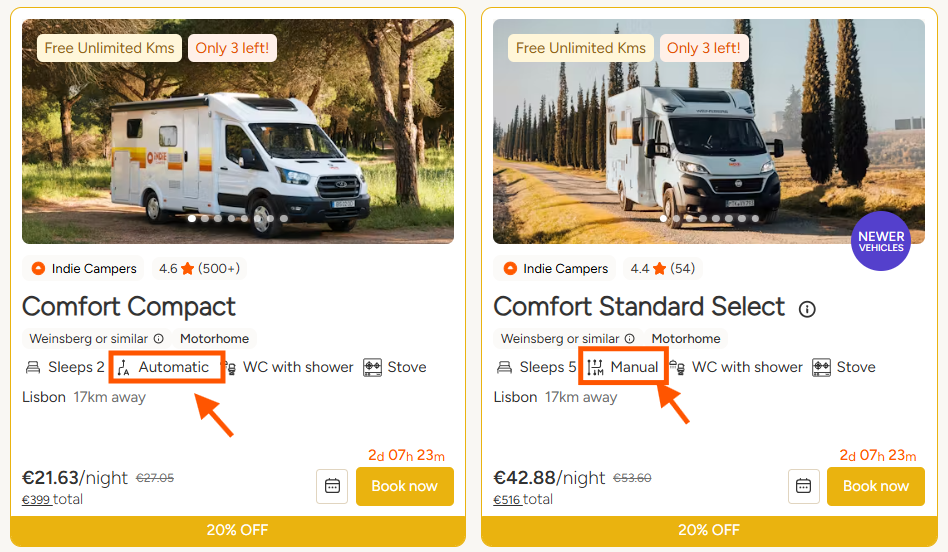948x552 pixels.
Task: Click the Manual transmission icon
Action: (x=596, y=368)
